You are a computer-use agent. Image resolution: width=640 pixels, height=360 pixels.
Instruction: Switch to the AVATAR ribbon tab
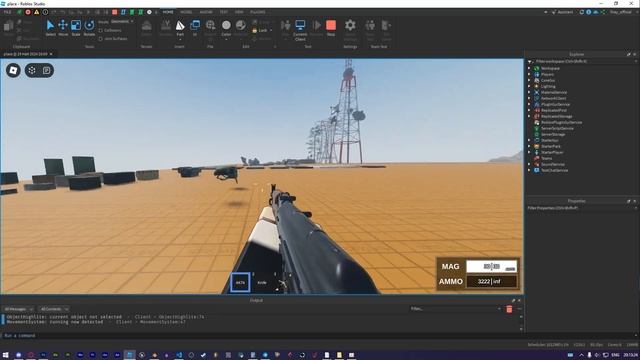click(x=206, y=12)
